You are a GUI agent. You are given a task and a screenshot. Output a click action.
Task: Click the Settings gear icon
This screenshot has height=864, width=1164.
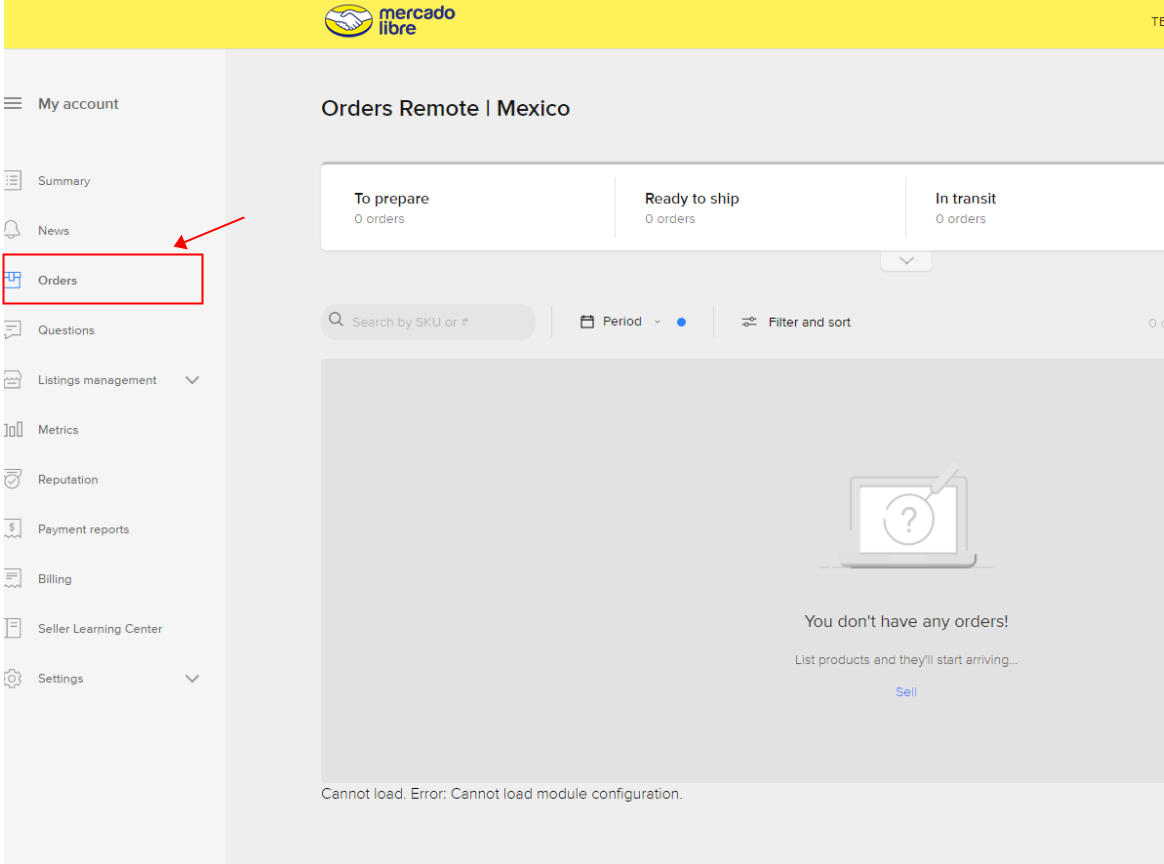(x=13, y=679)
